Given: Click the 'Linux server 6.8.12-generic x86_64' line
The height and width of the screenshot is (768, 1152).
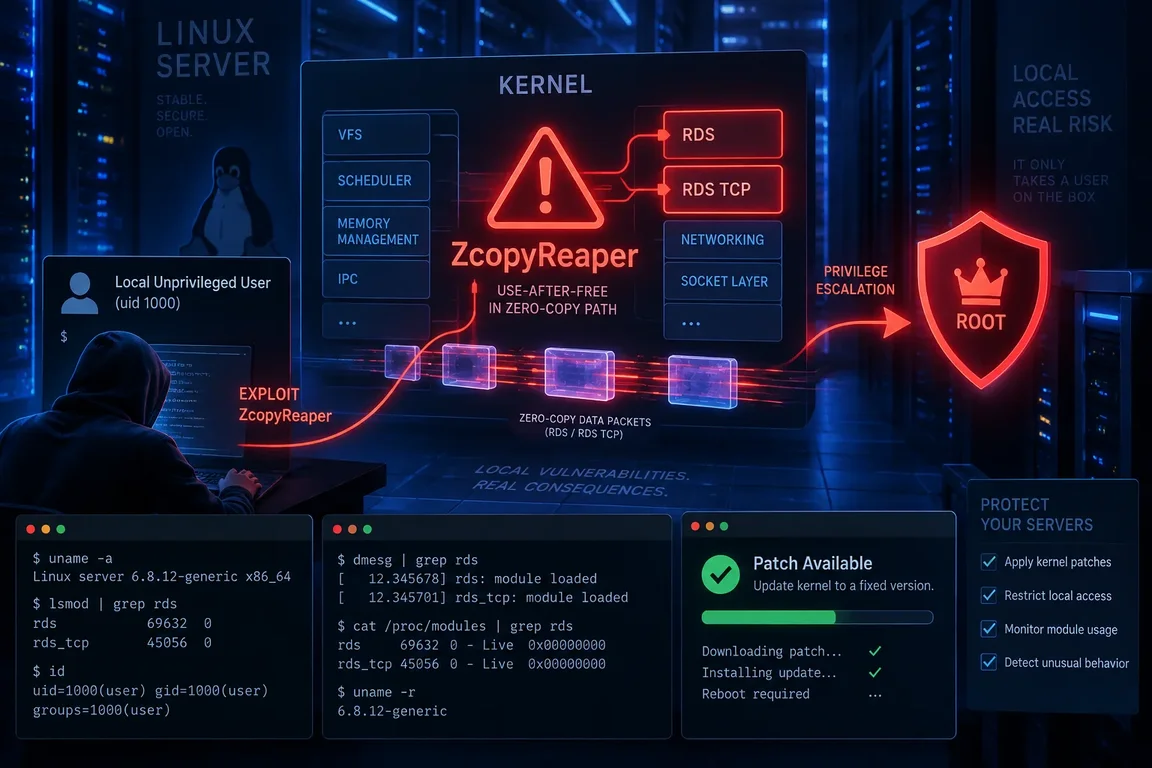Looking at the screenshot, I should [162, 577].
